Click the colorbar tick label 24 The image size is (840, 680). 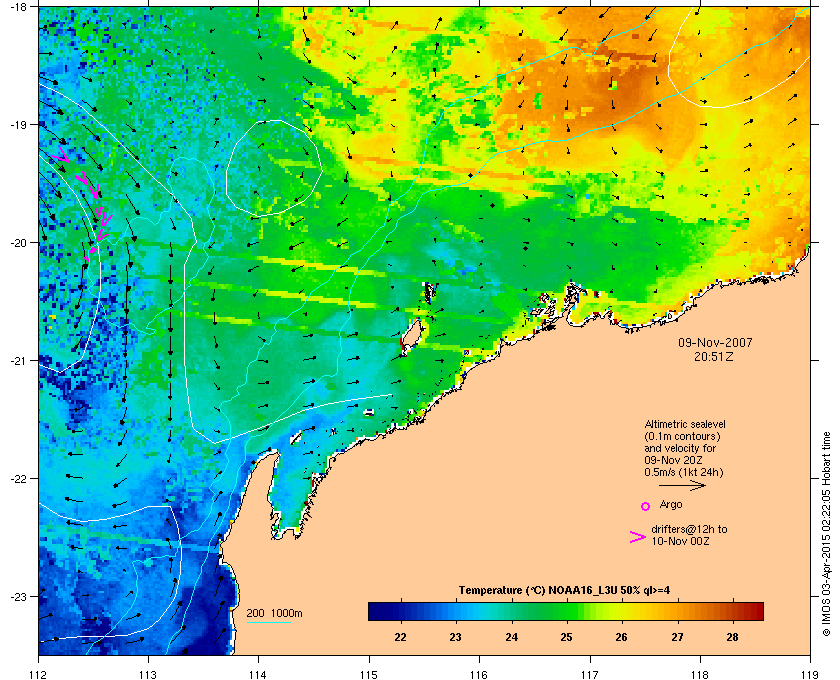coord(512,638)
